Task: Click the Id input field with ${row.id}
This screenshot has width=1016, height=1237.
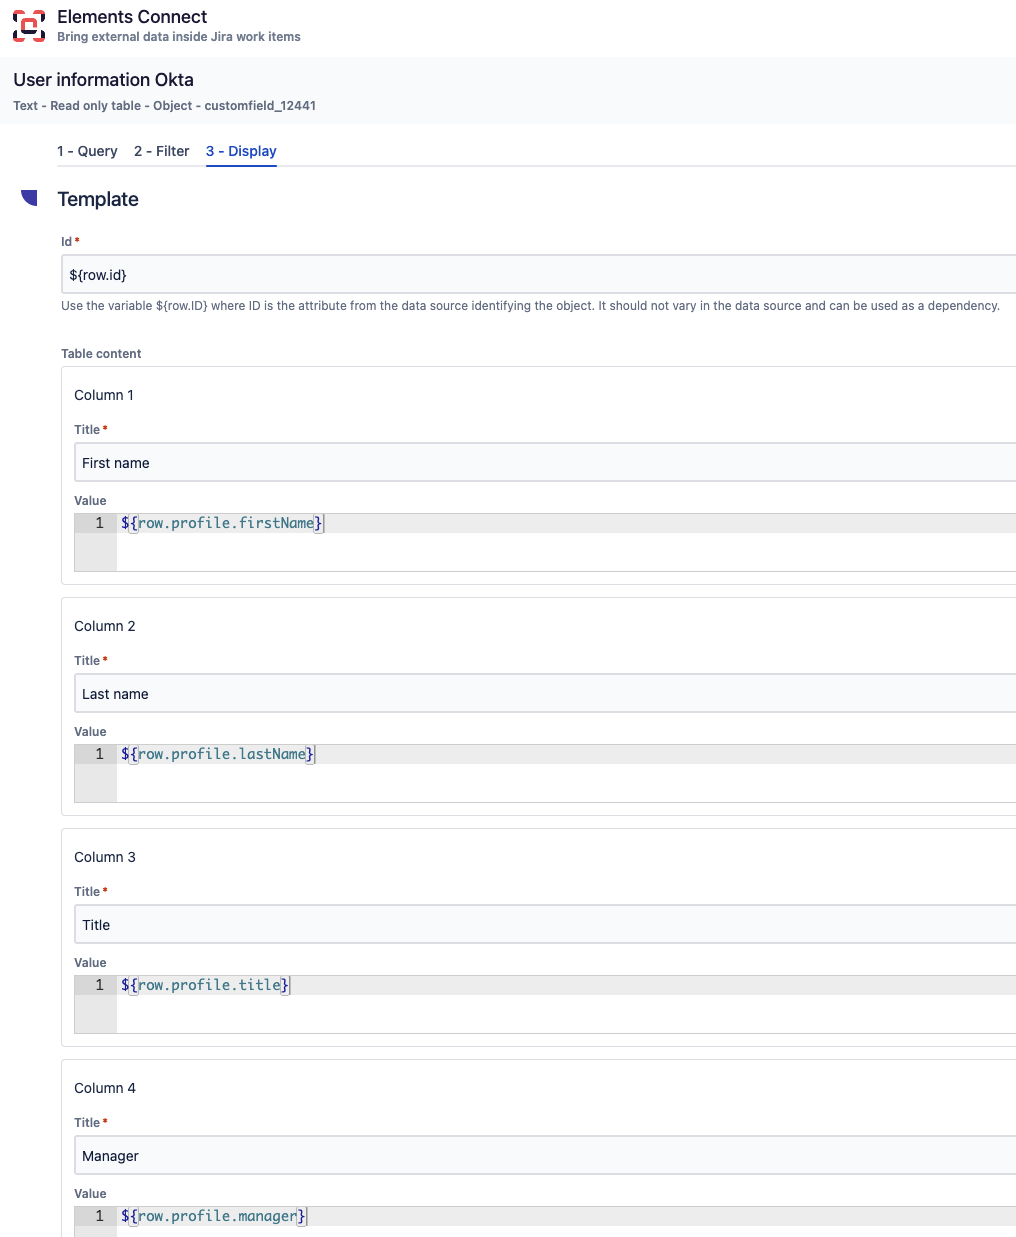Action: pos(539,274)
